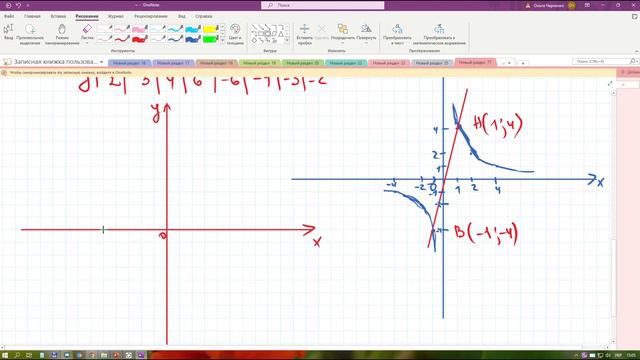This screenshot has width=640, height=360.
Task: Select the first pen in bottom row
Action: tap(104, 39)
